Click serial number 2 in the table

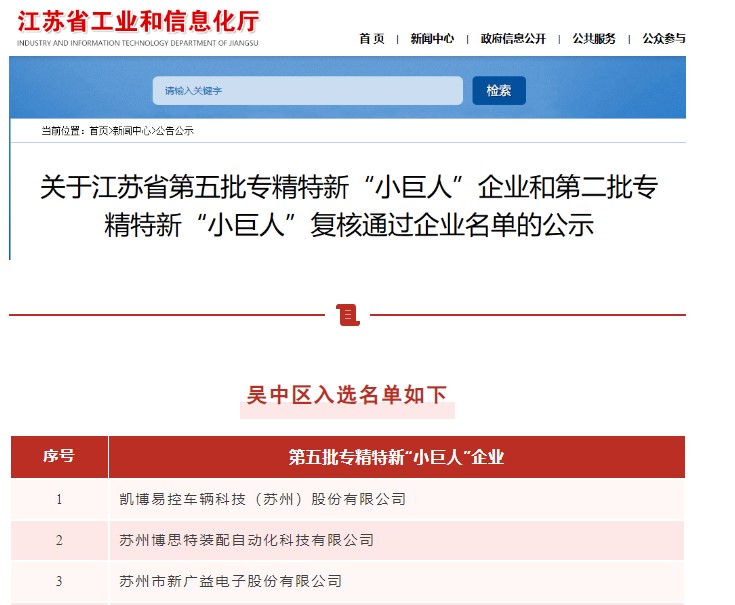pos(59,541)
